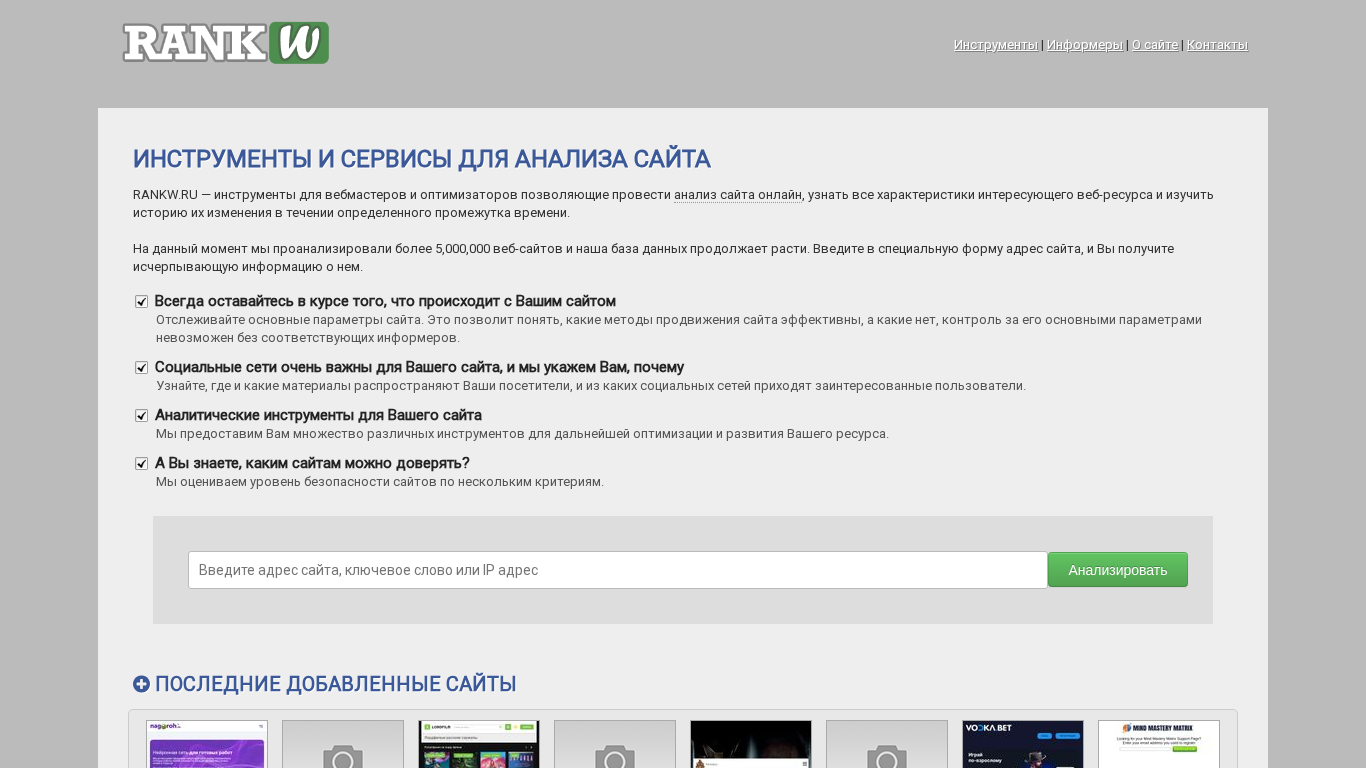
Task: Open the second camera placeholder thumbnail
Action: point(615,744)
